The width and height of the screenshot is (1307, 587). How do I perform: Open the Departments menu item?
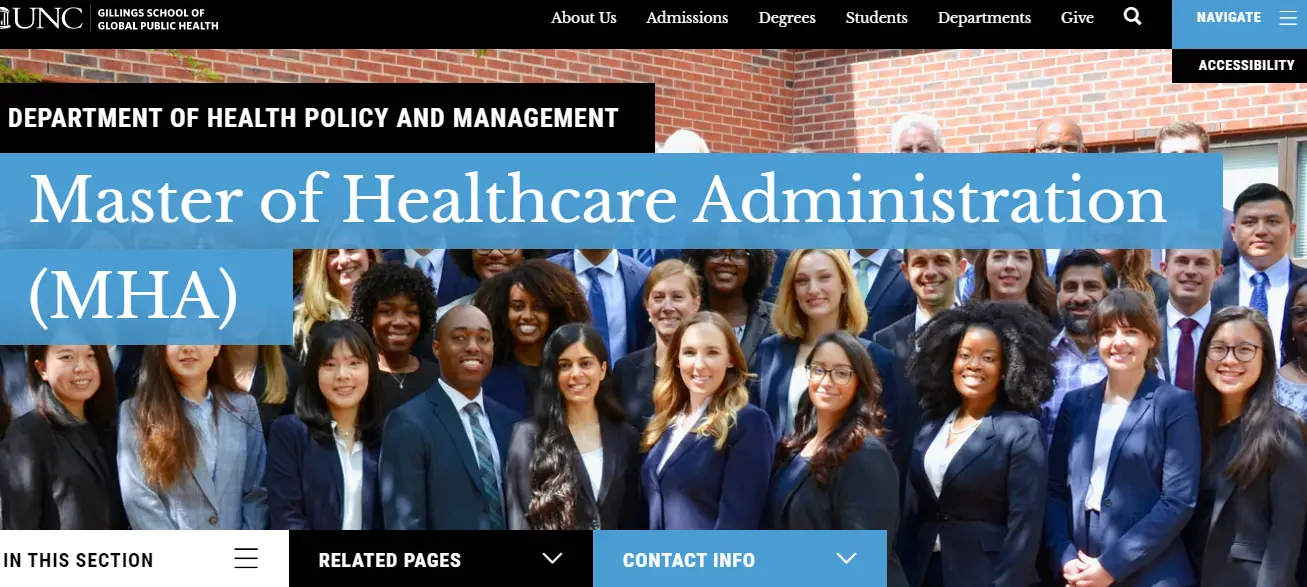[x=984, y=18]
